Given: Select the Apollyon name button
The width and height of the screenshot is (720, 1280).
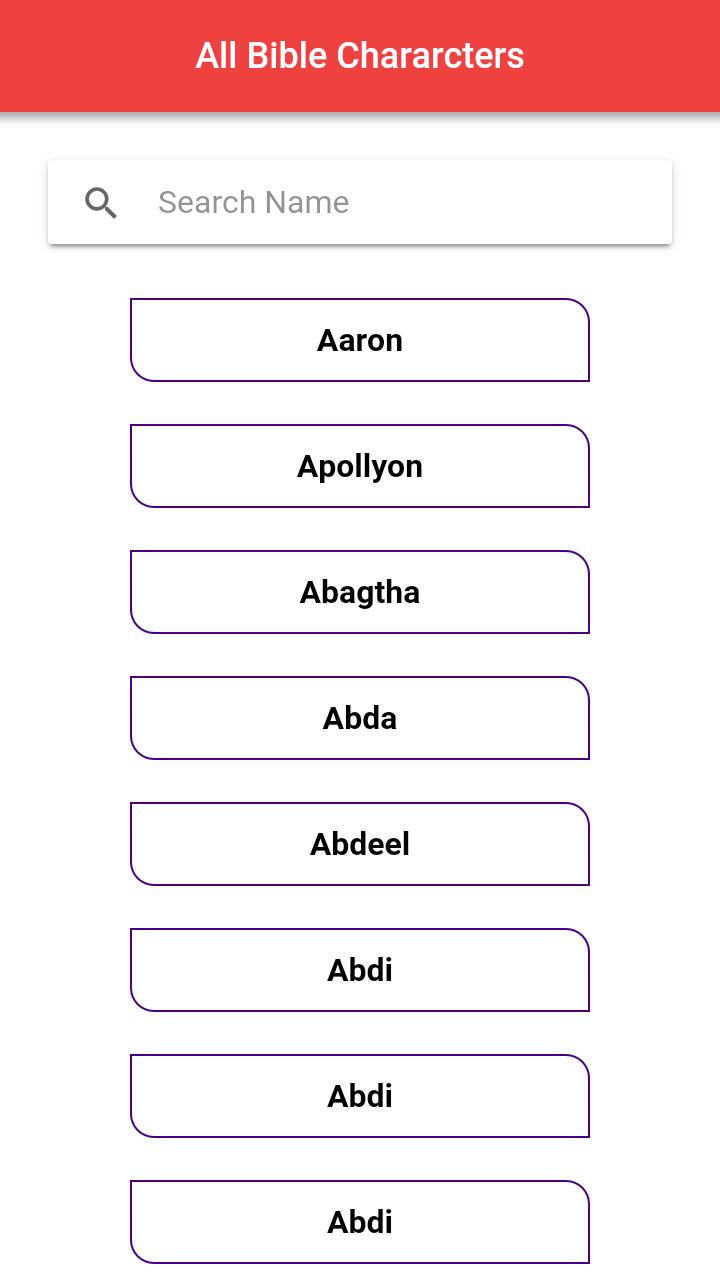Looking at the screenshot, I should (x=360, y=466).
